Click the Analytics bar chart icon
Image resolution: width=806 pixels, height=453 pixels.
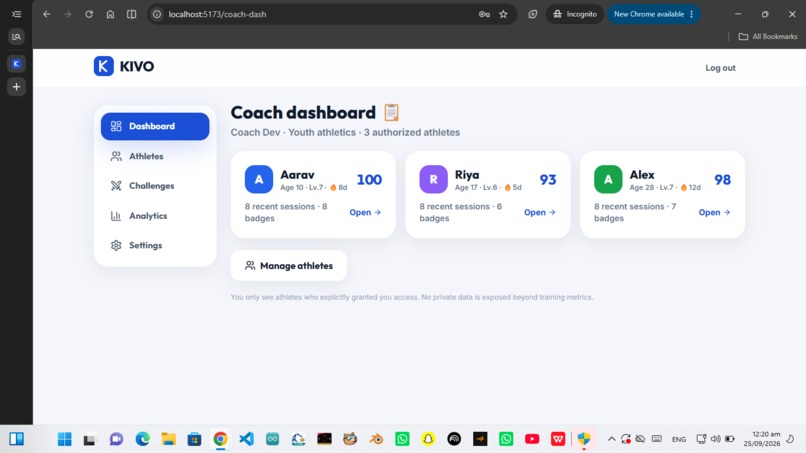click(x=116, y=215)
